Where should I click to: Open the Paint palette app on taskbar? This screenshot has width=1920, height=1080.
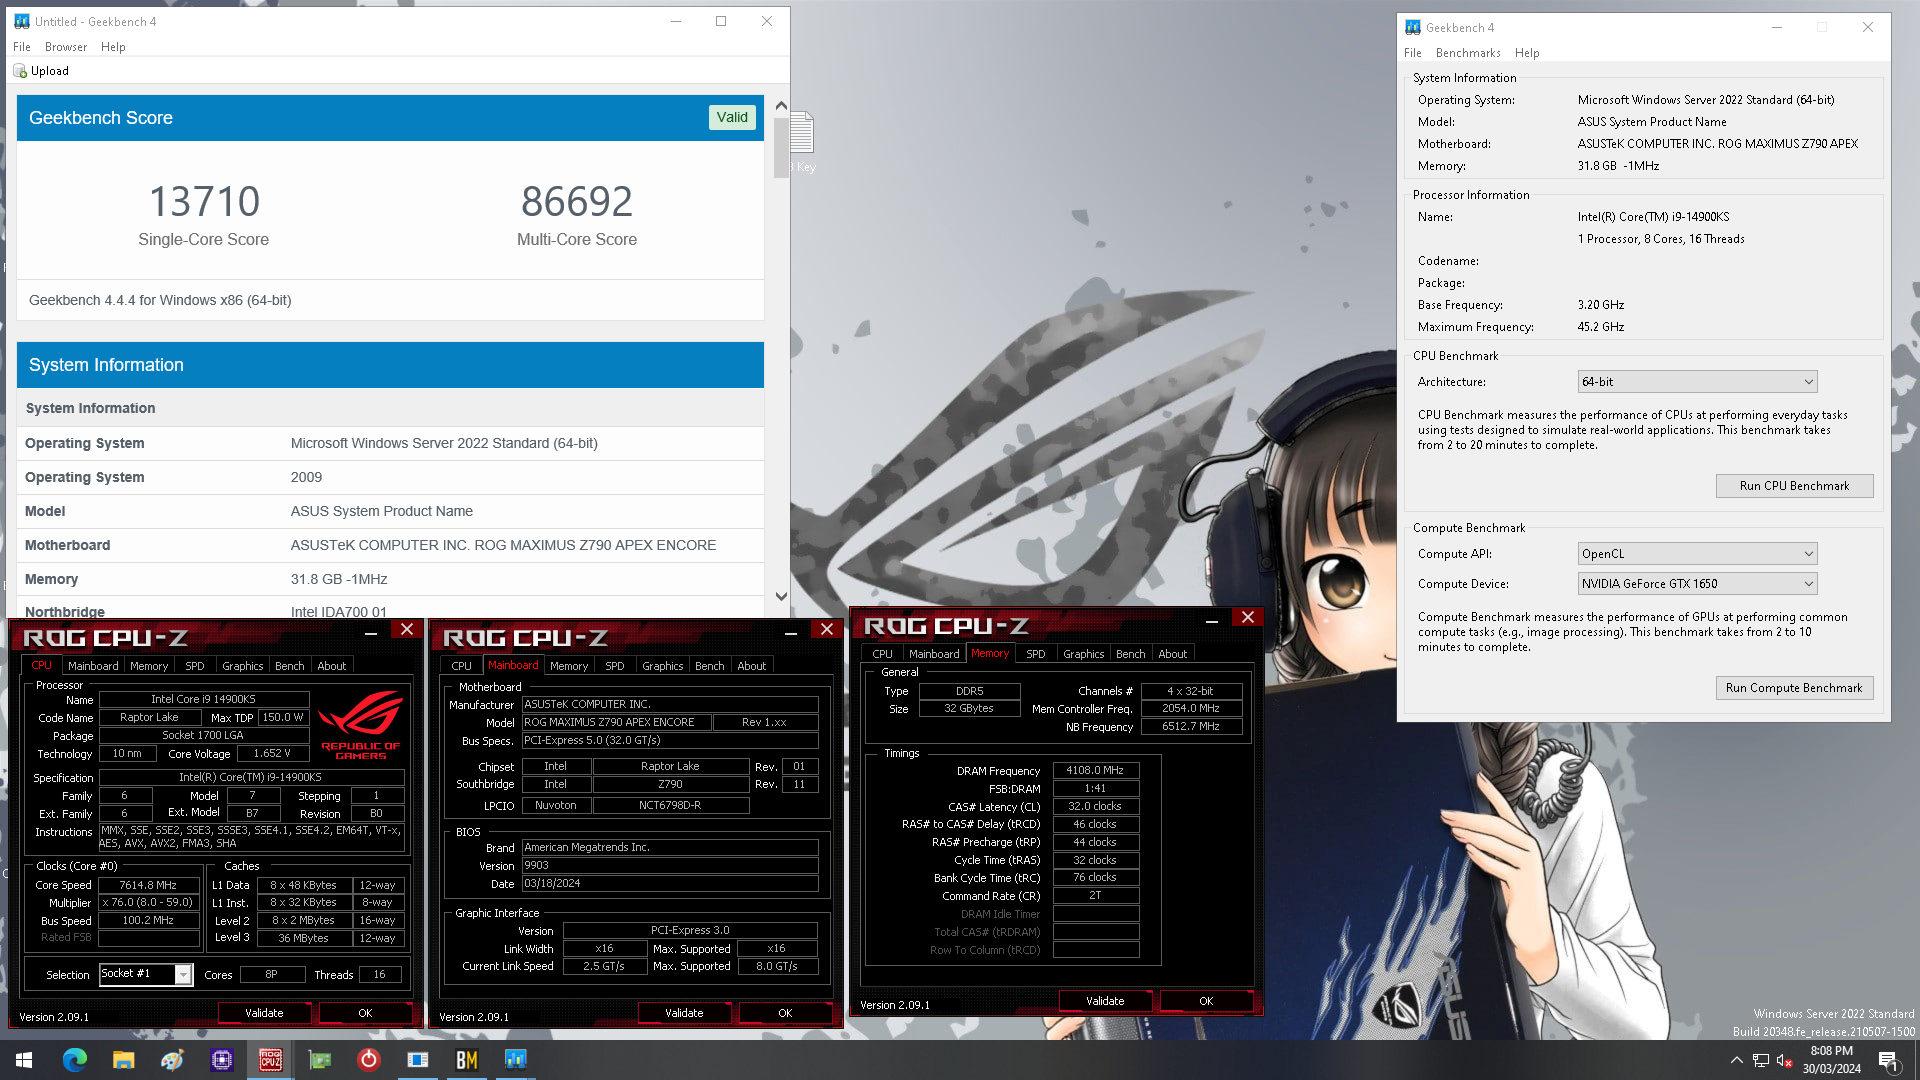coord(172,1060)
